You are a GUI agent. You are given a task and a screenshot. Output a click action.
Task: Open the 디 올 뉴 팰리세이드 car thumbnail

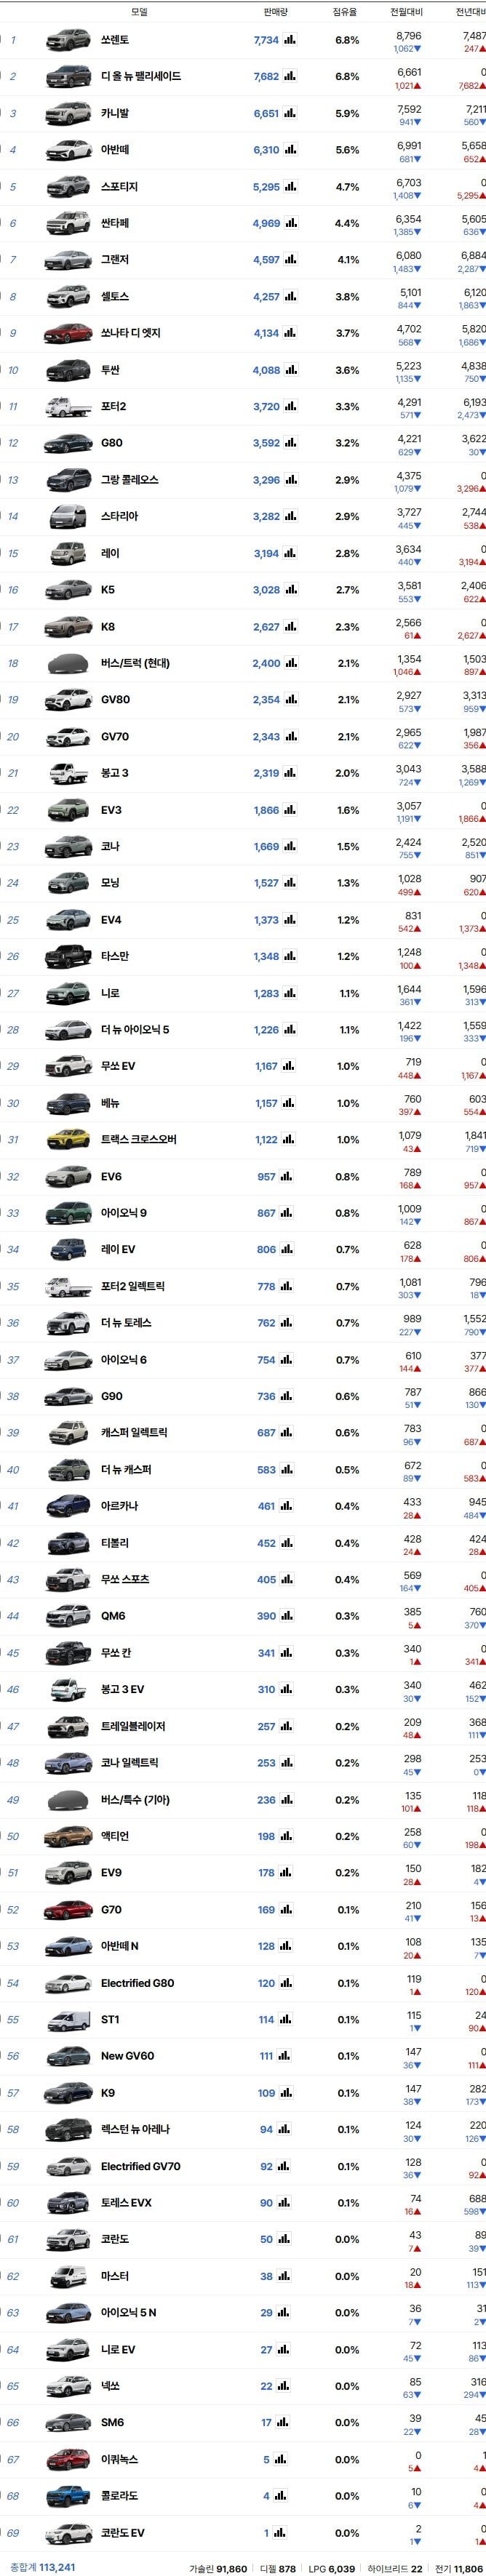pos(68,77)
